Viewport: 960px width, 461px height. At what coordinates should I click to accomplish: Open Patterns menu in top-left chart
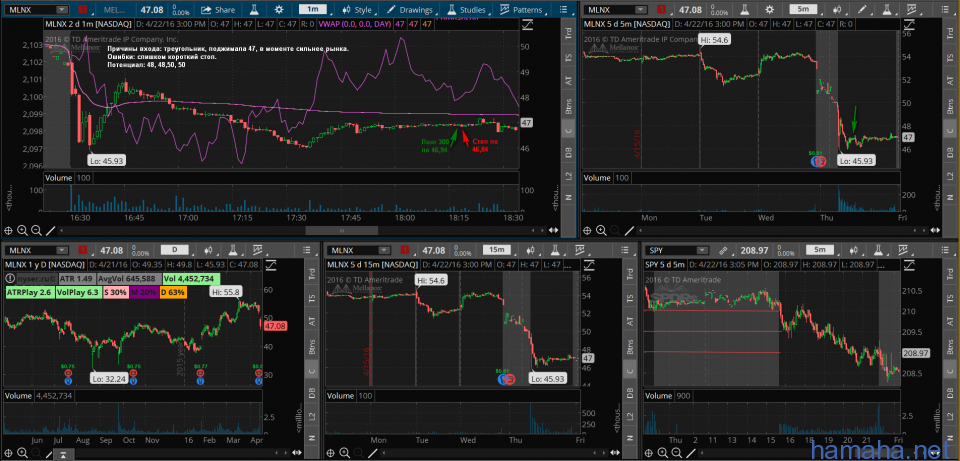521,10
